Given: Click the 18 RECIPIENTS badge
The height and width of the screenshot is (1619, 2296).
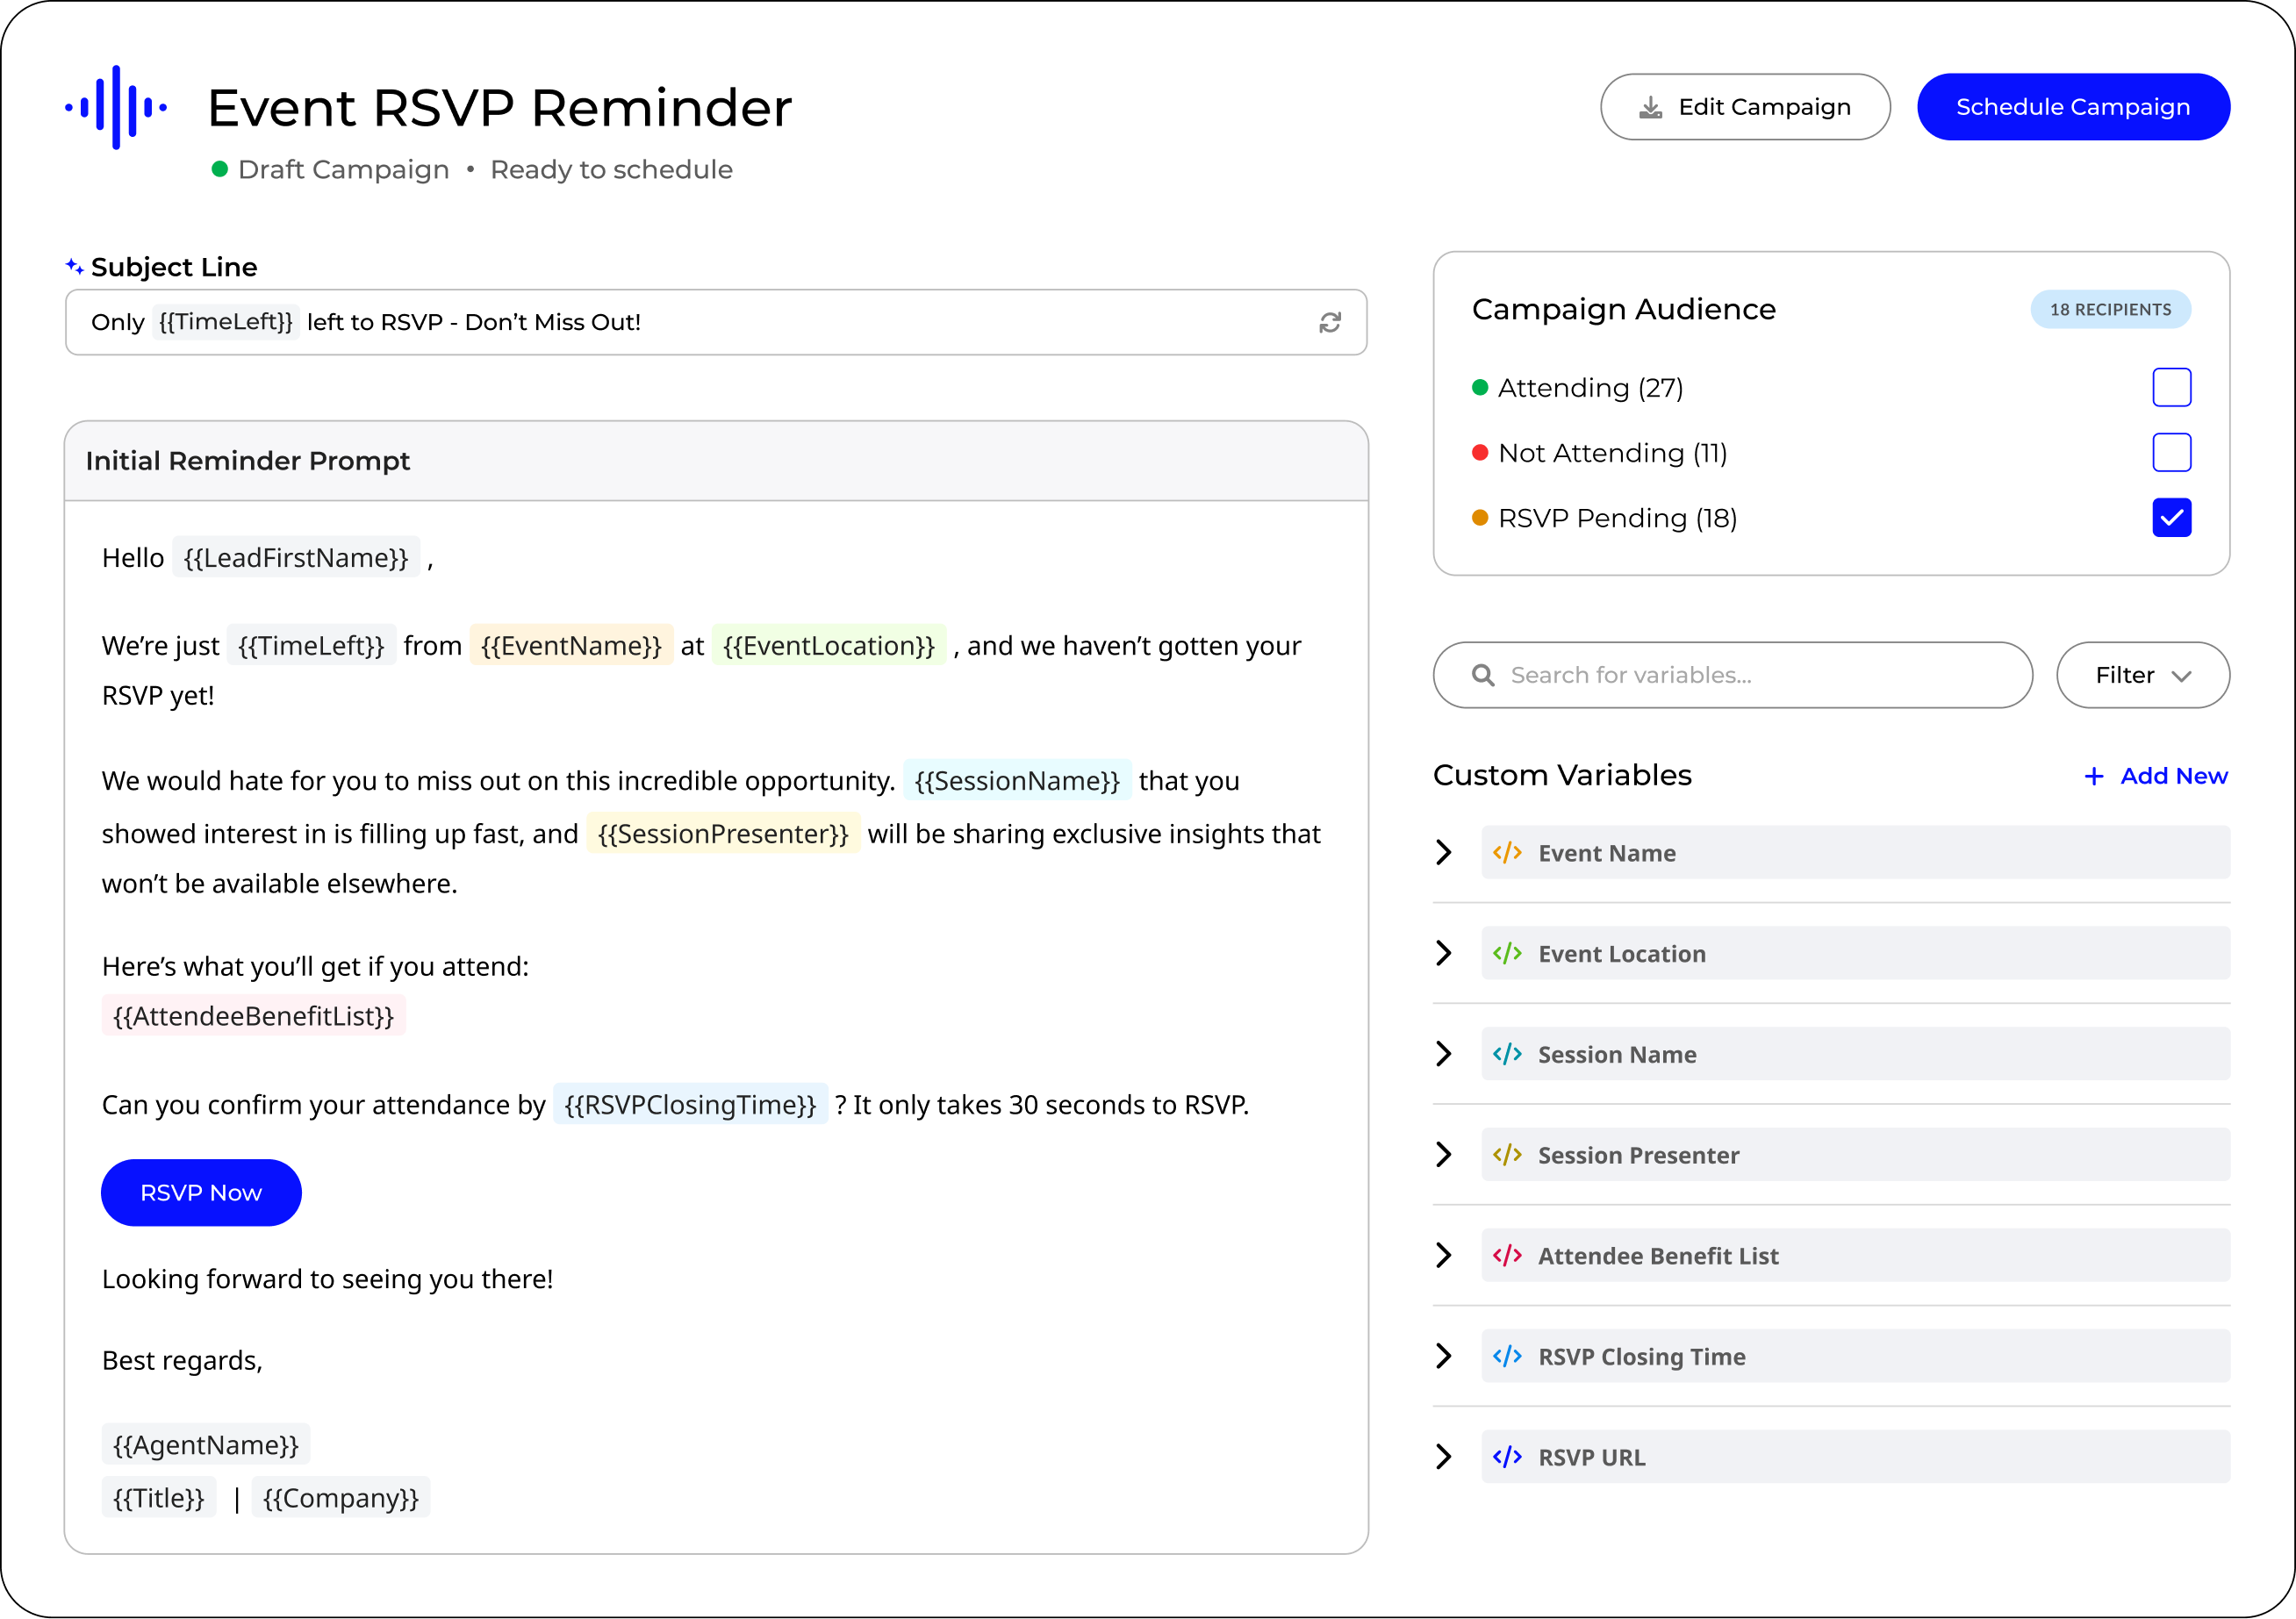Looking at the screenshot, I should [2110, 310].
